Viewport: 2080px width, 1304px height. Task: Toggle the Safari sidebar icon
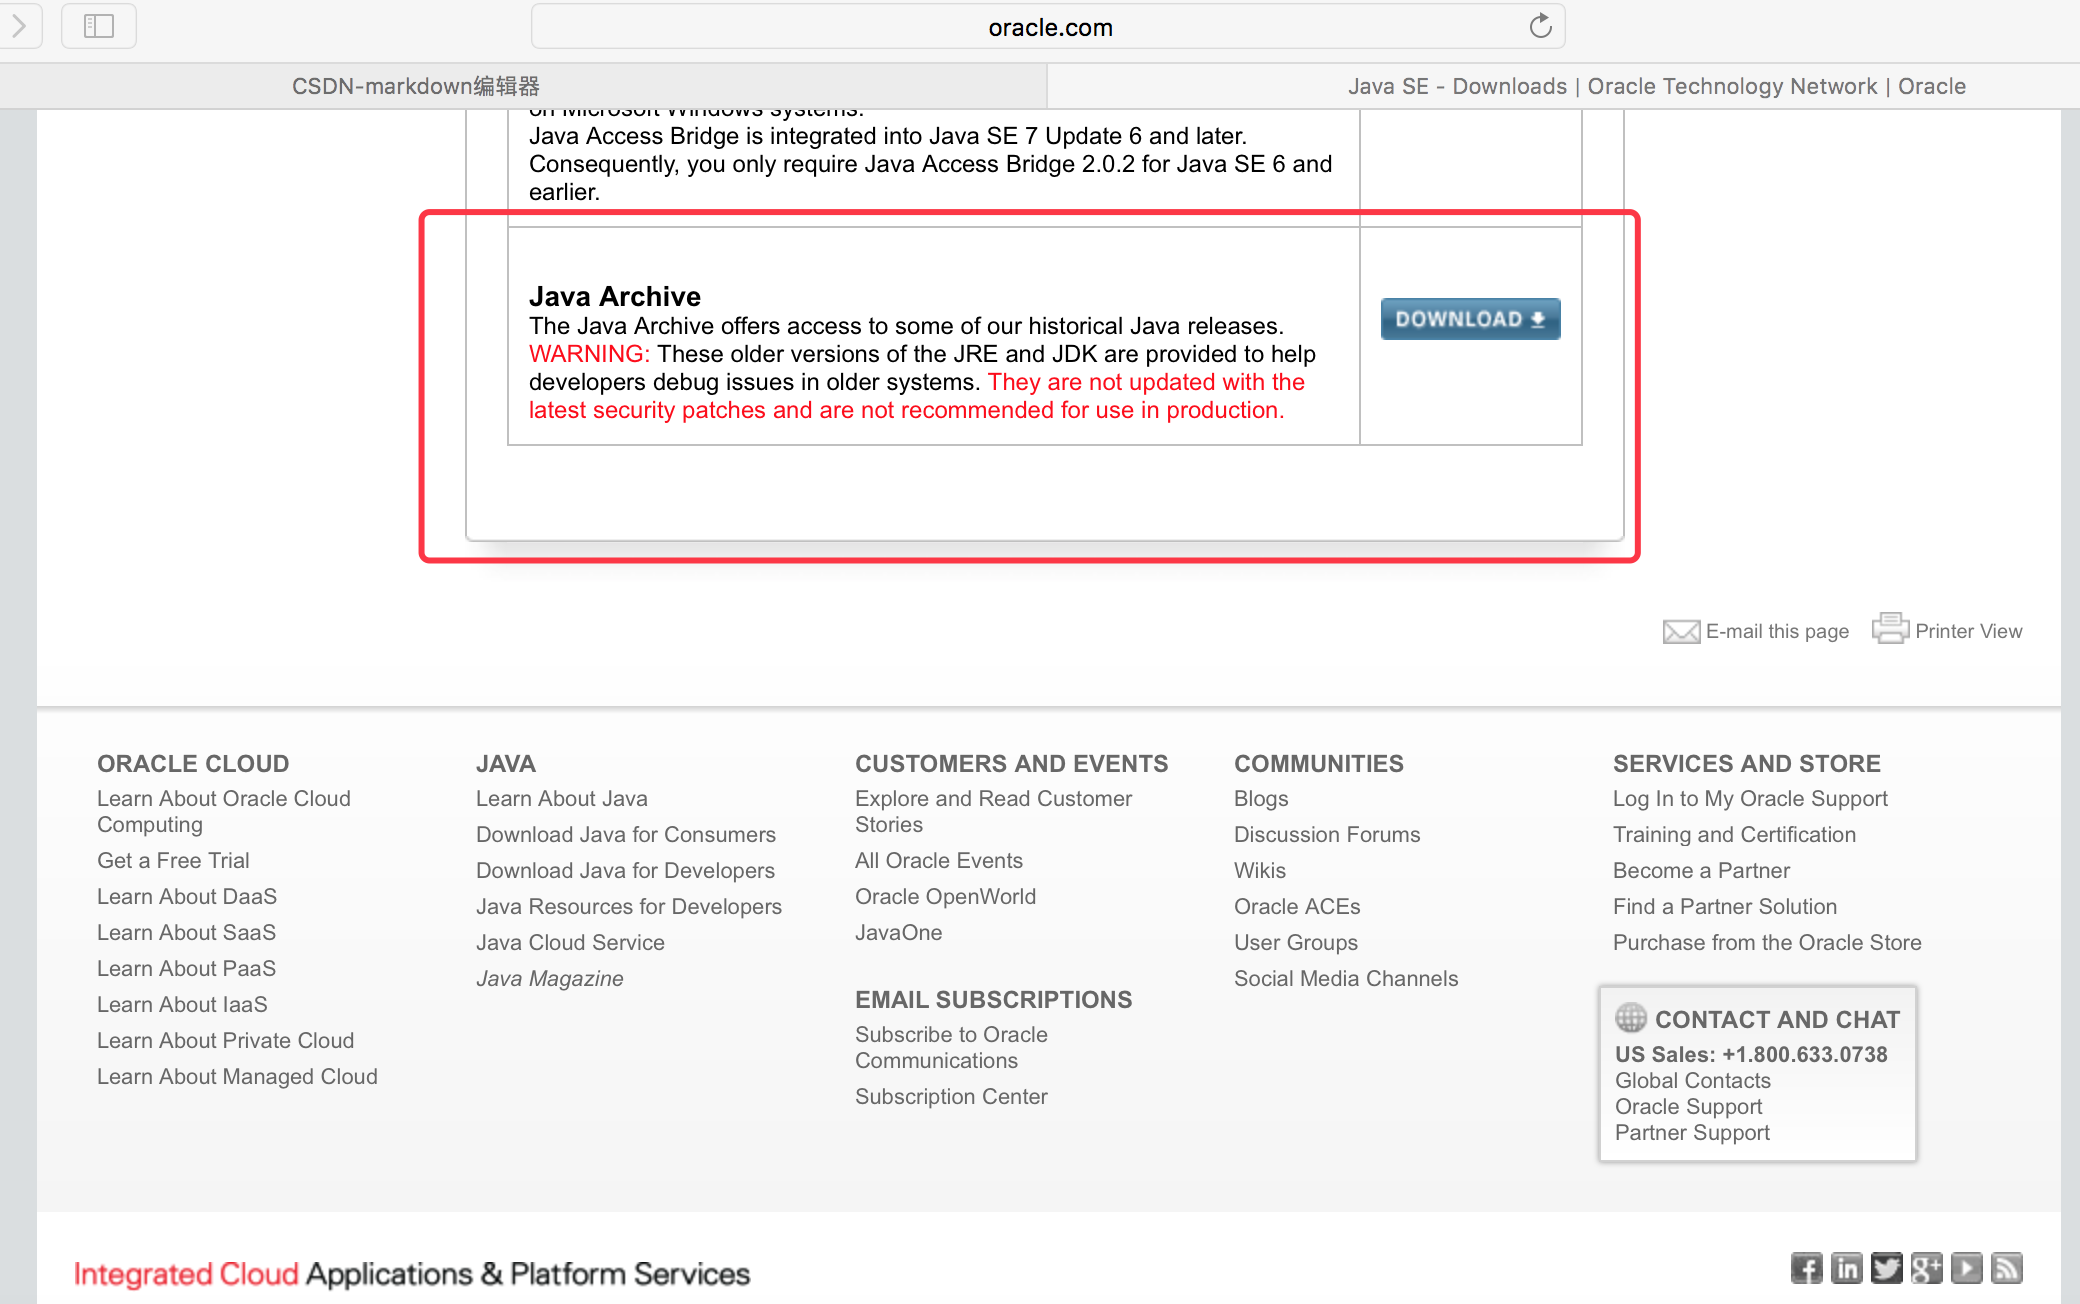point(98,26)
